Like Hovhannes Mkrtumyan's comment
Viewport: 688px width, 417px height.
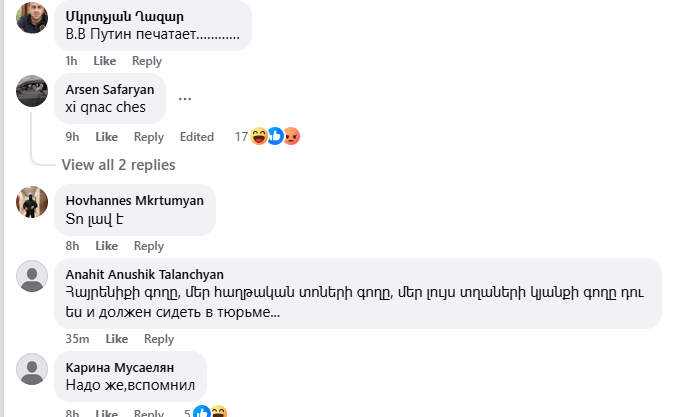click(x=106, y=246)
